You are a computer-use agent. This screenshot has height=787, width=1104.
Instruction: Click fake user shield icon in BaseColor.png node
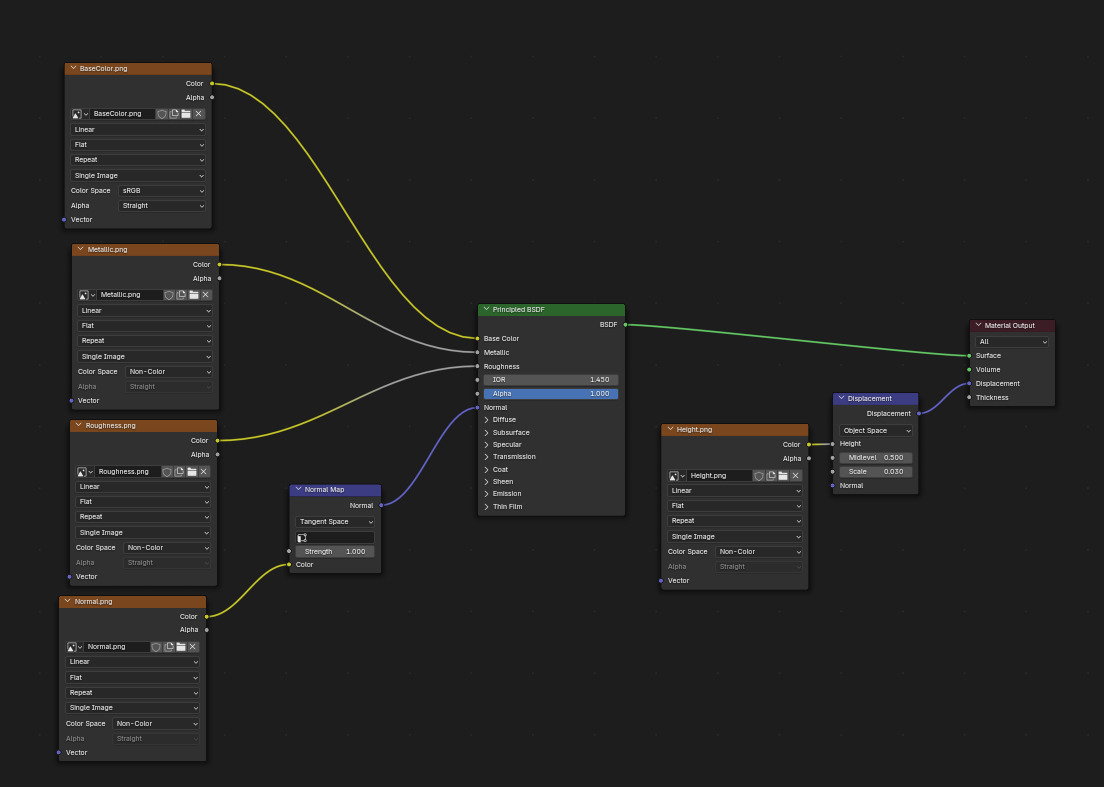[162, 114]
